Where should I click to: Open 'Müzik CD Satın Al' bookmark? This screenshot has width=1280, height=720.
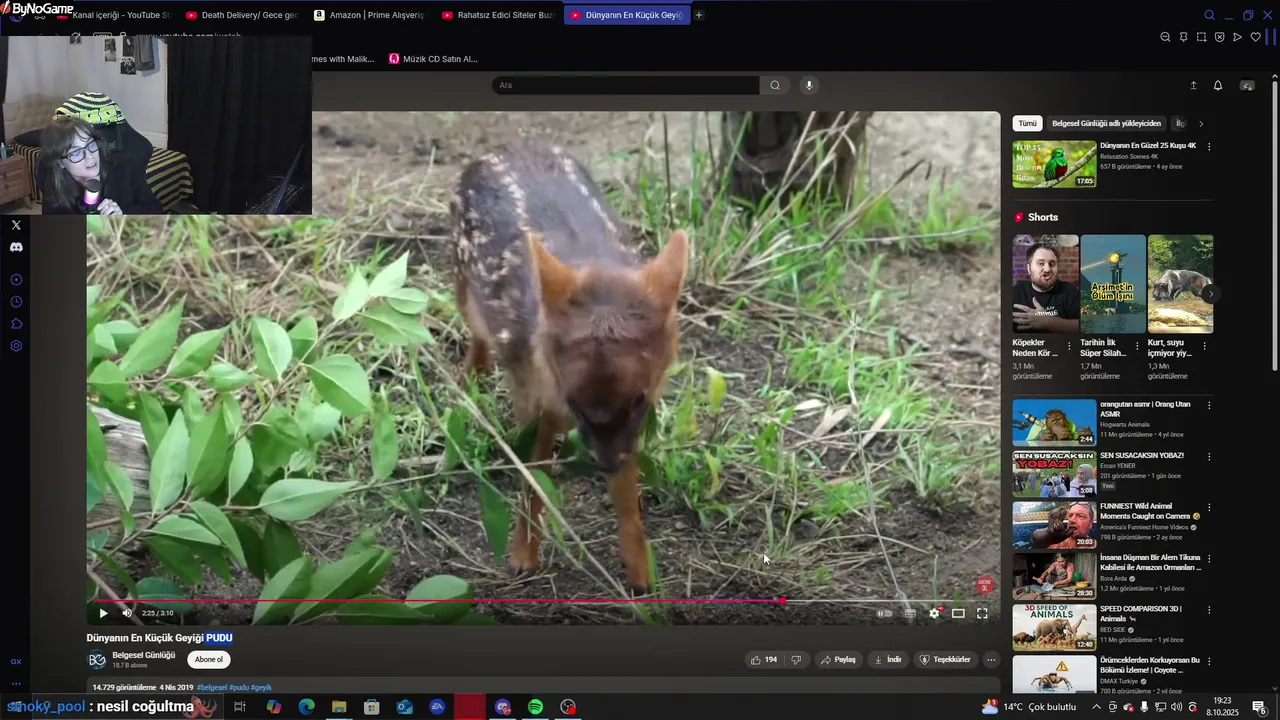433,59
